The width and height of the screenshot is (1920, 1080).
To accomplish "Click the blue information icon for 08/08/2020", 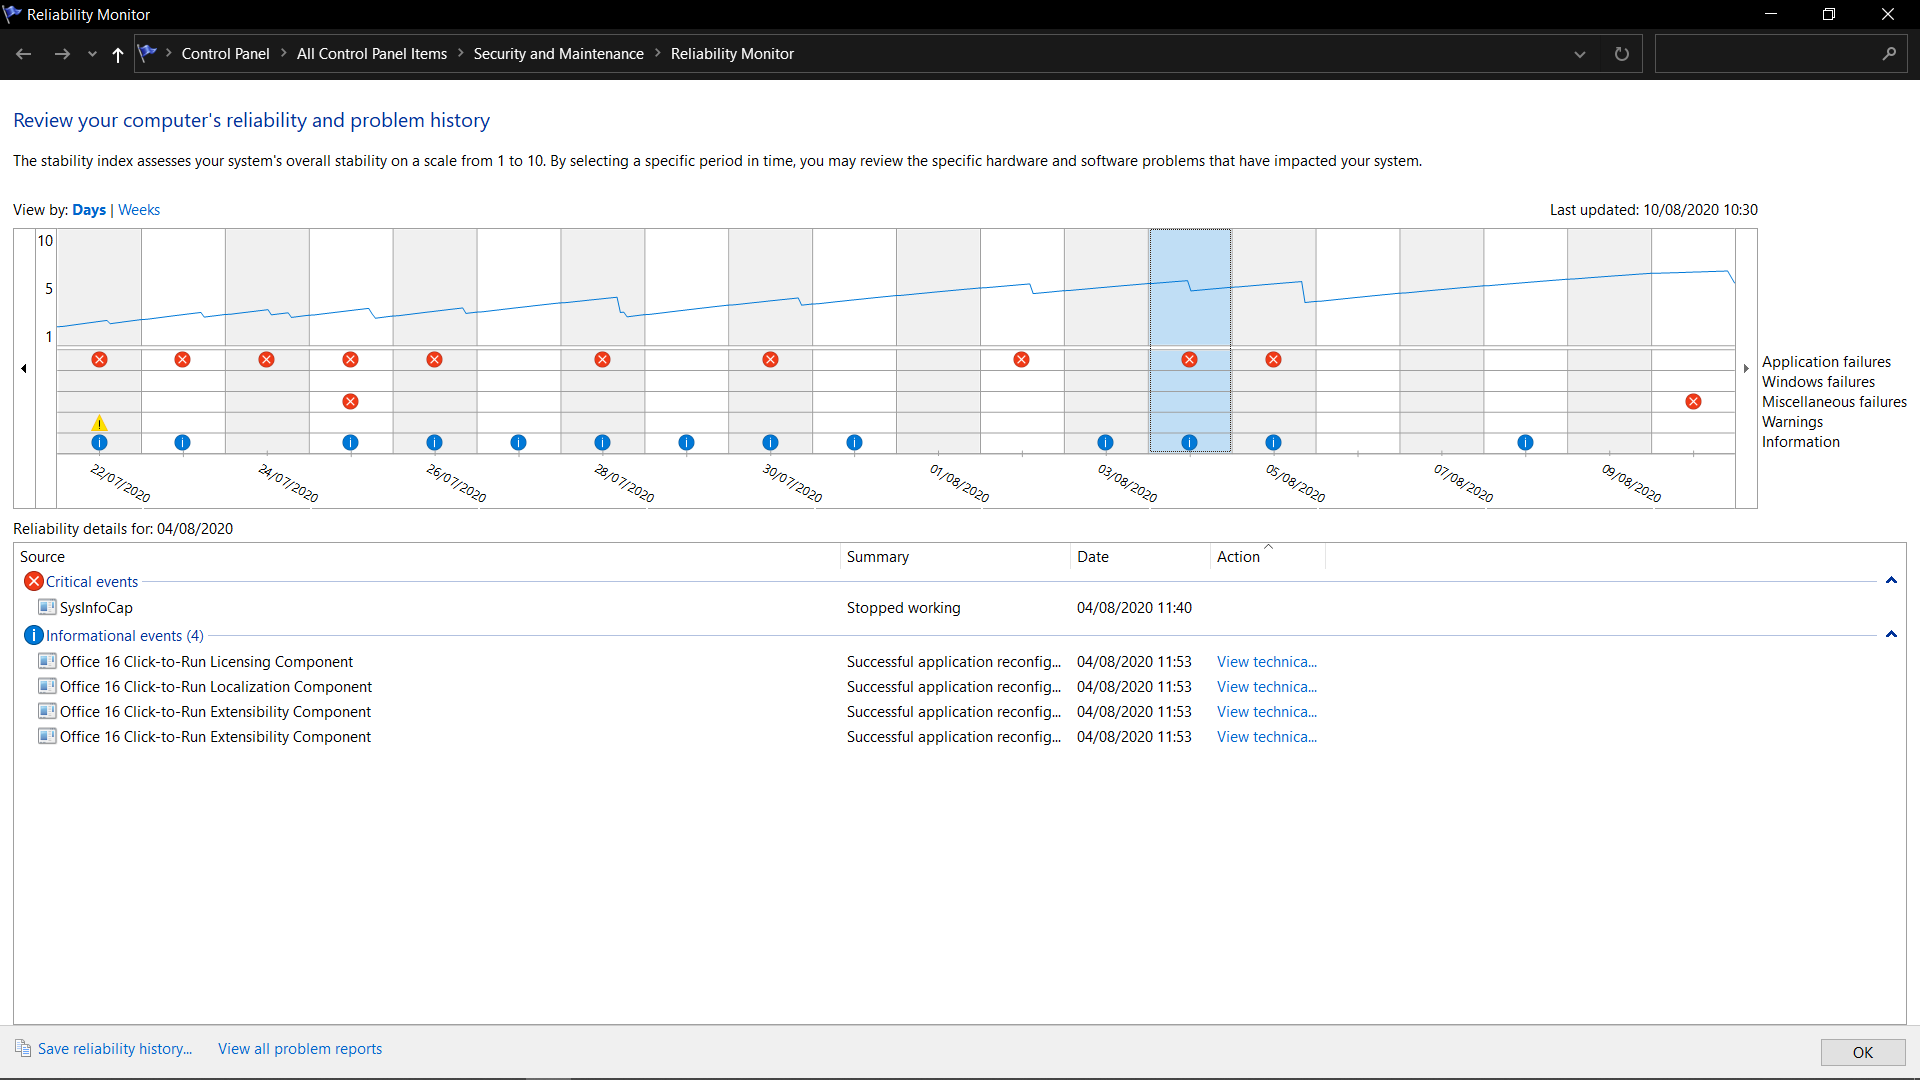I will click(x=1525, y=443).
